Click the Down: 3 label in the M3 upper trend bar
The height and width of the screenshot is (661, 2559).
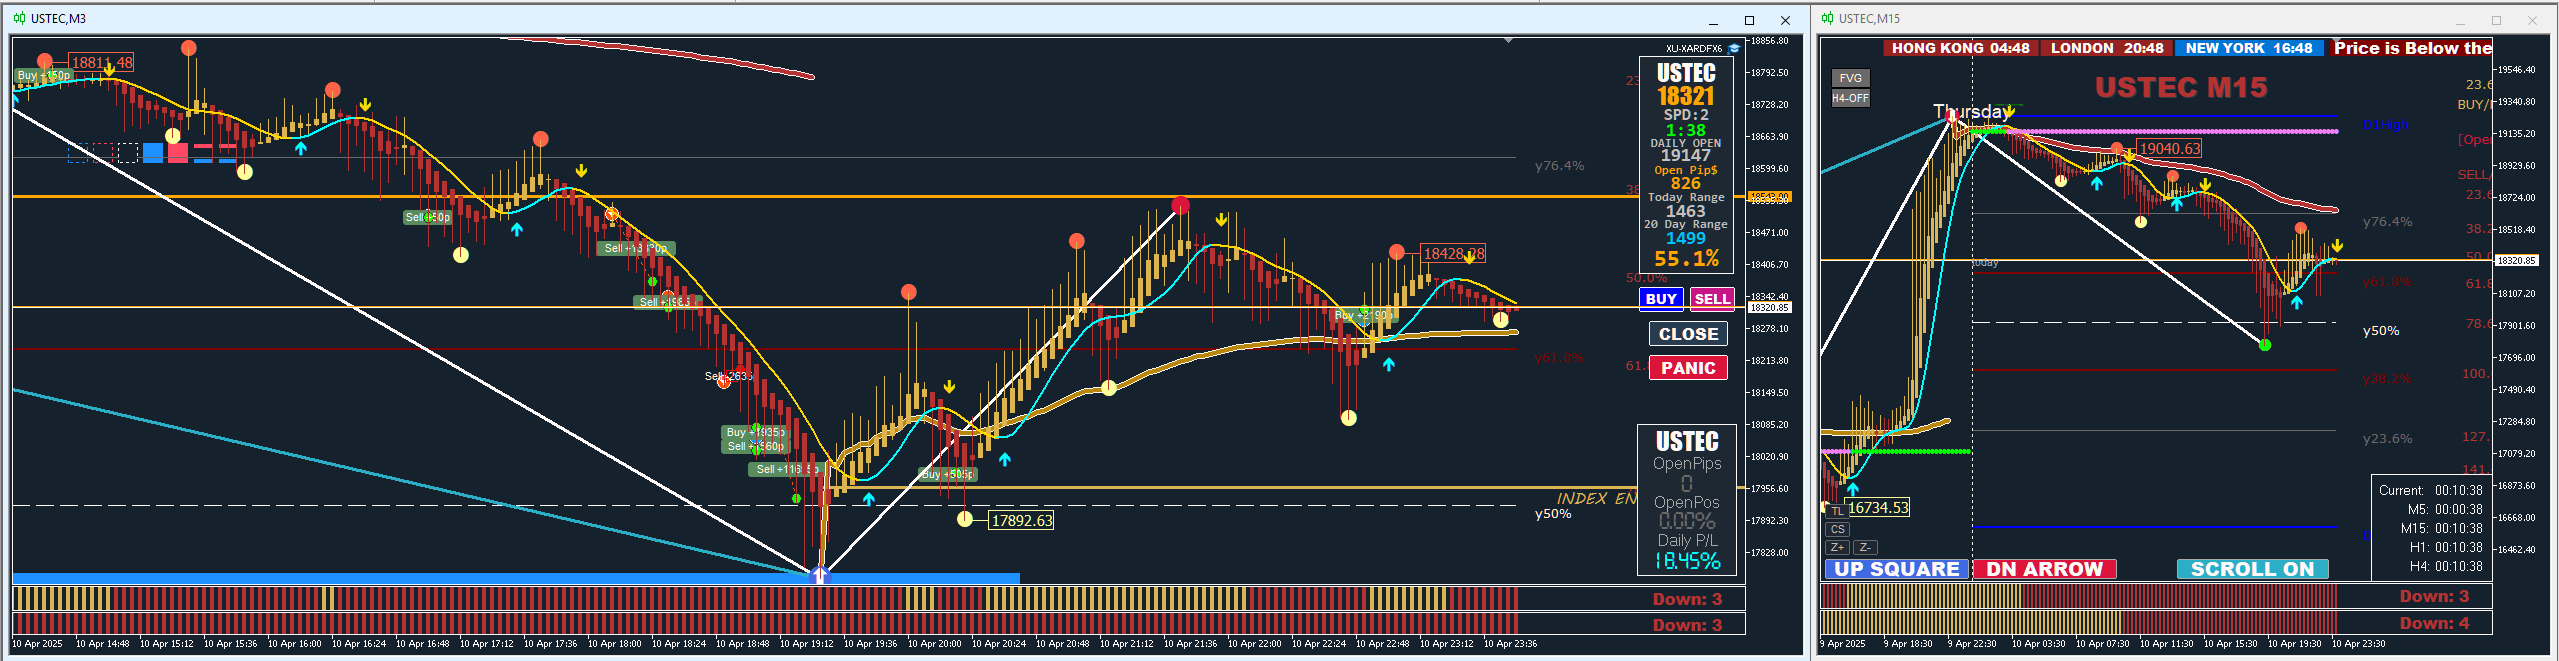coord(1687,599)
